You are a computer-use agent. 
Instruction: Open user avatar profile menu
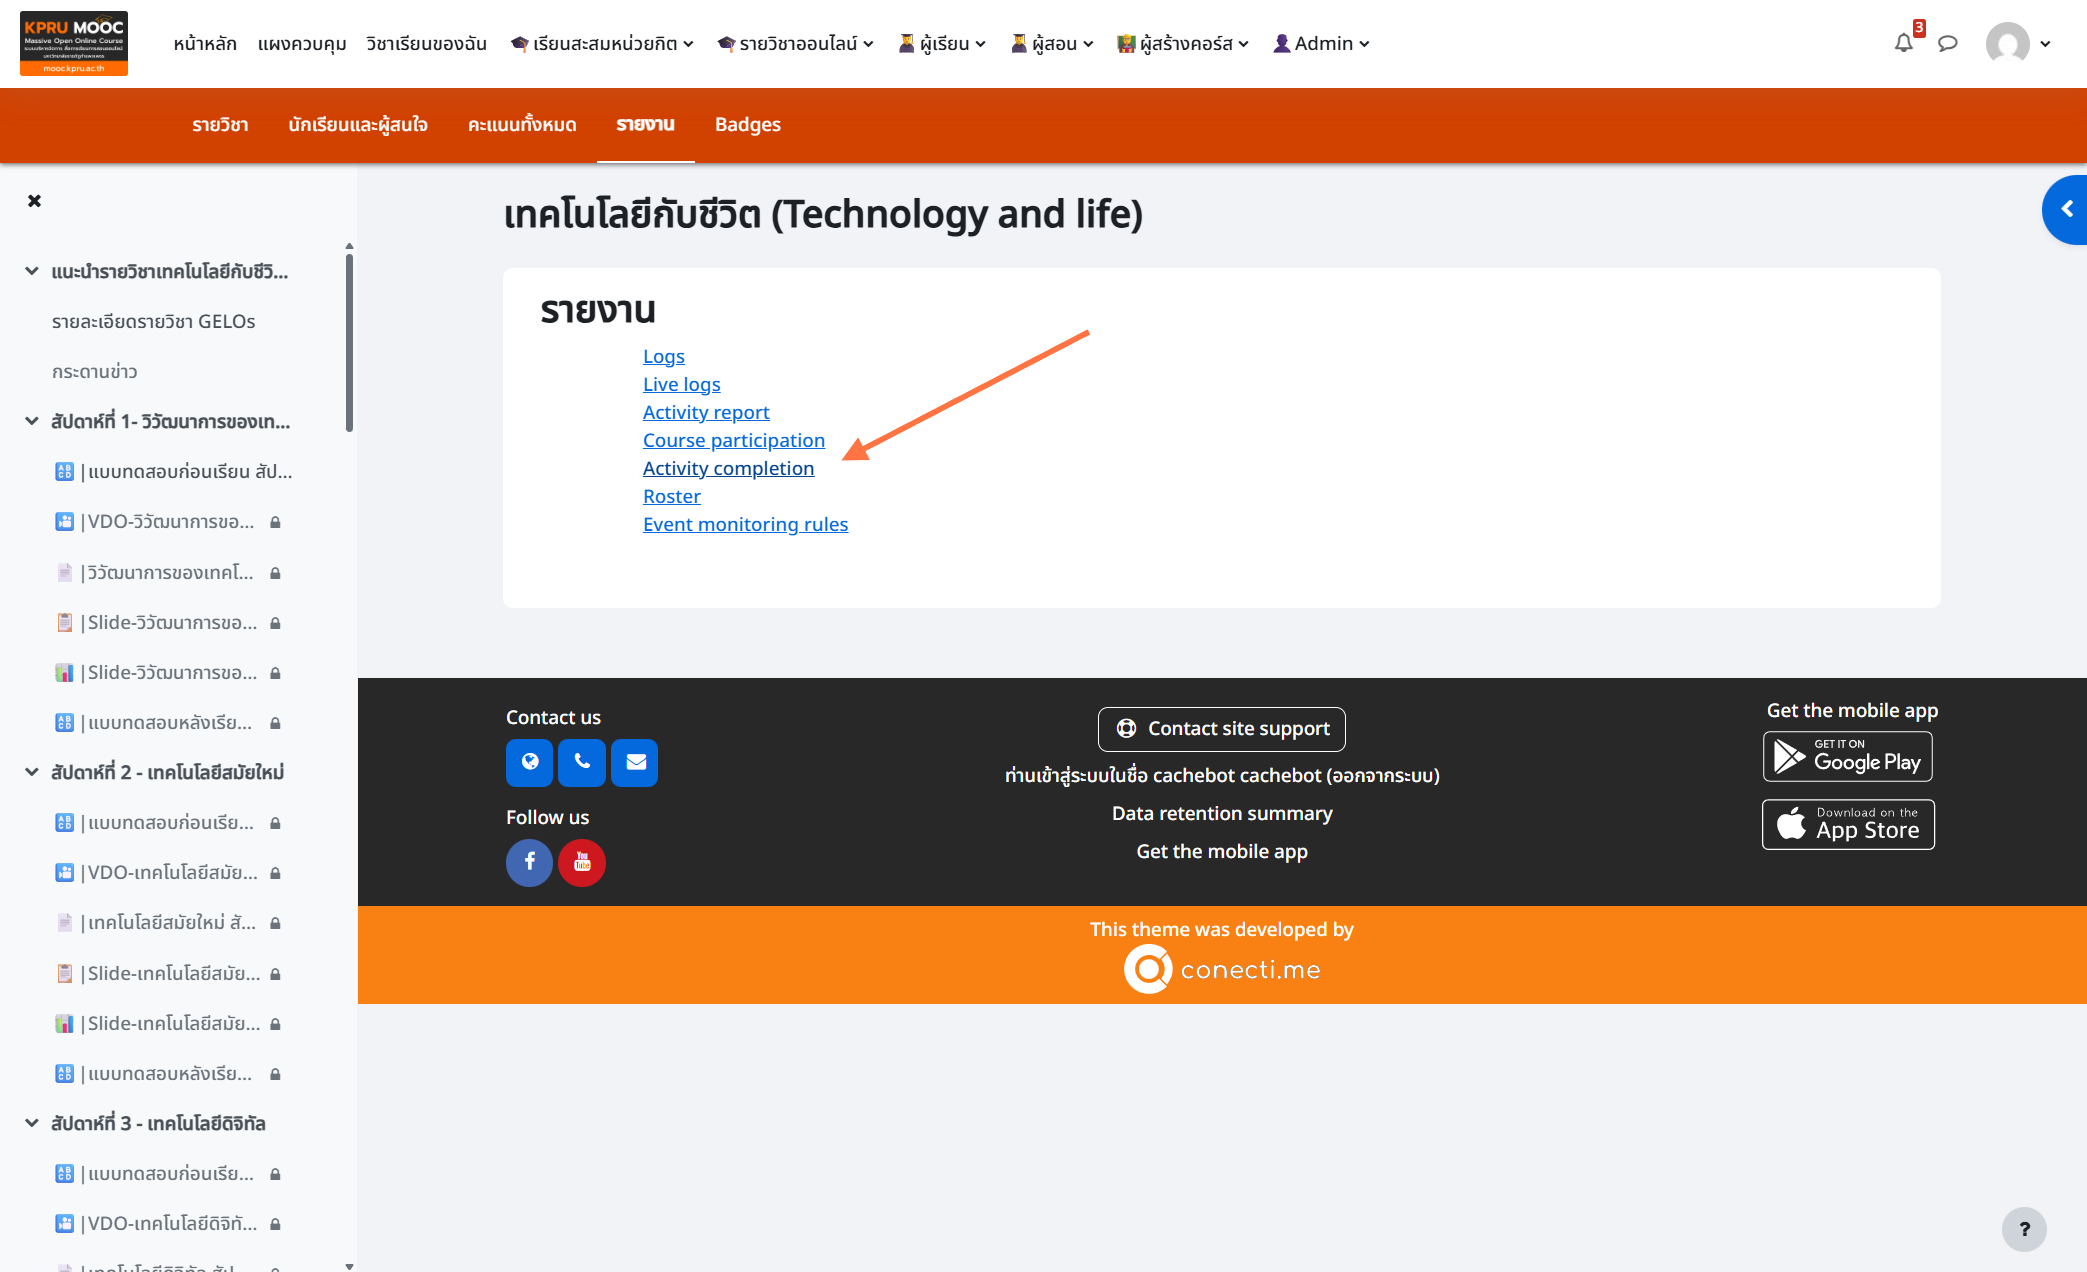2018,43
